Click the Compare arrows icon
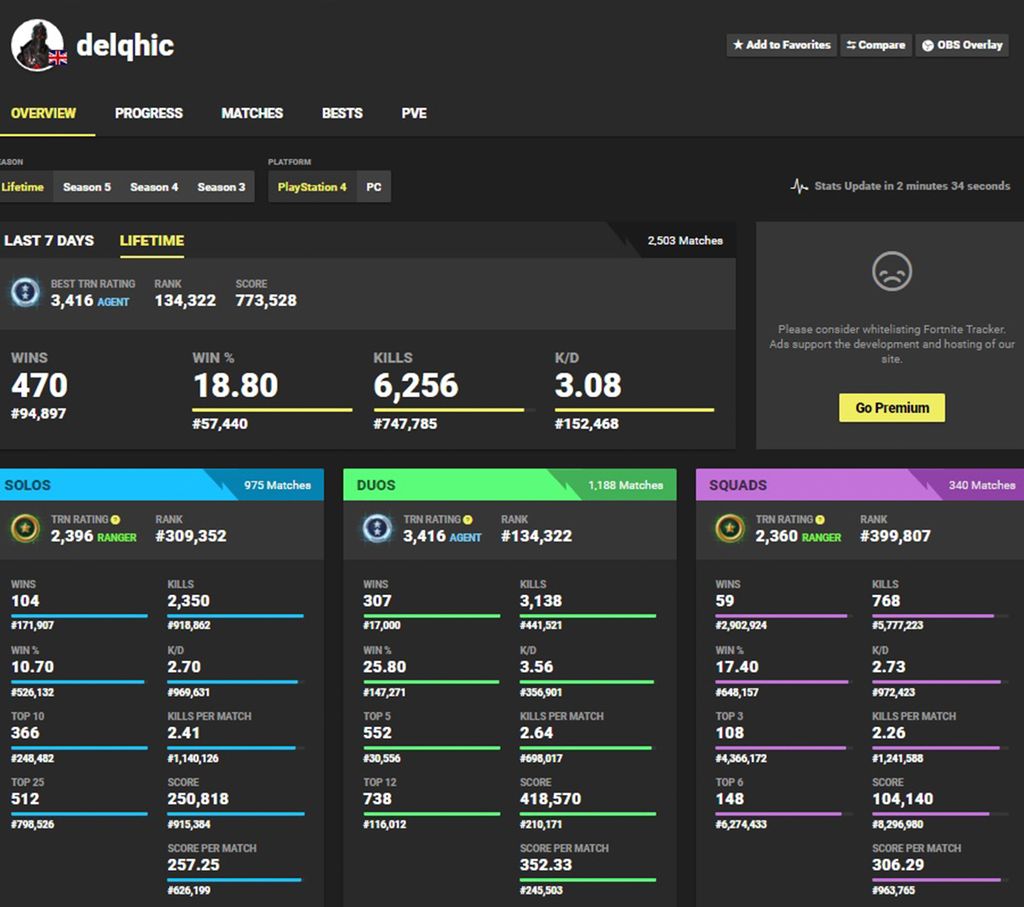 tap(852, 45)
